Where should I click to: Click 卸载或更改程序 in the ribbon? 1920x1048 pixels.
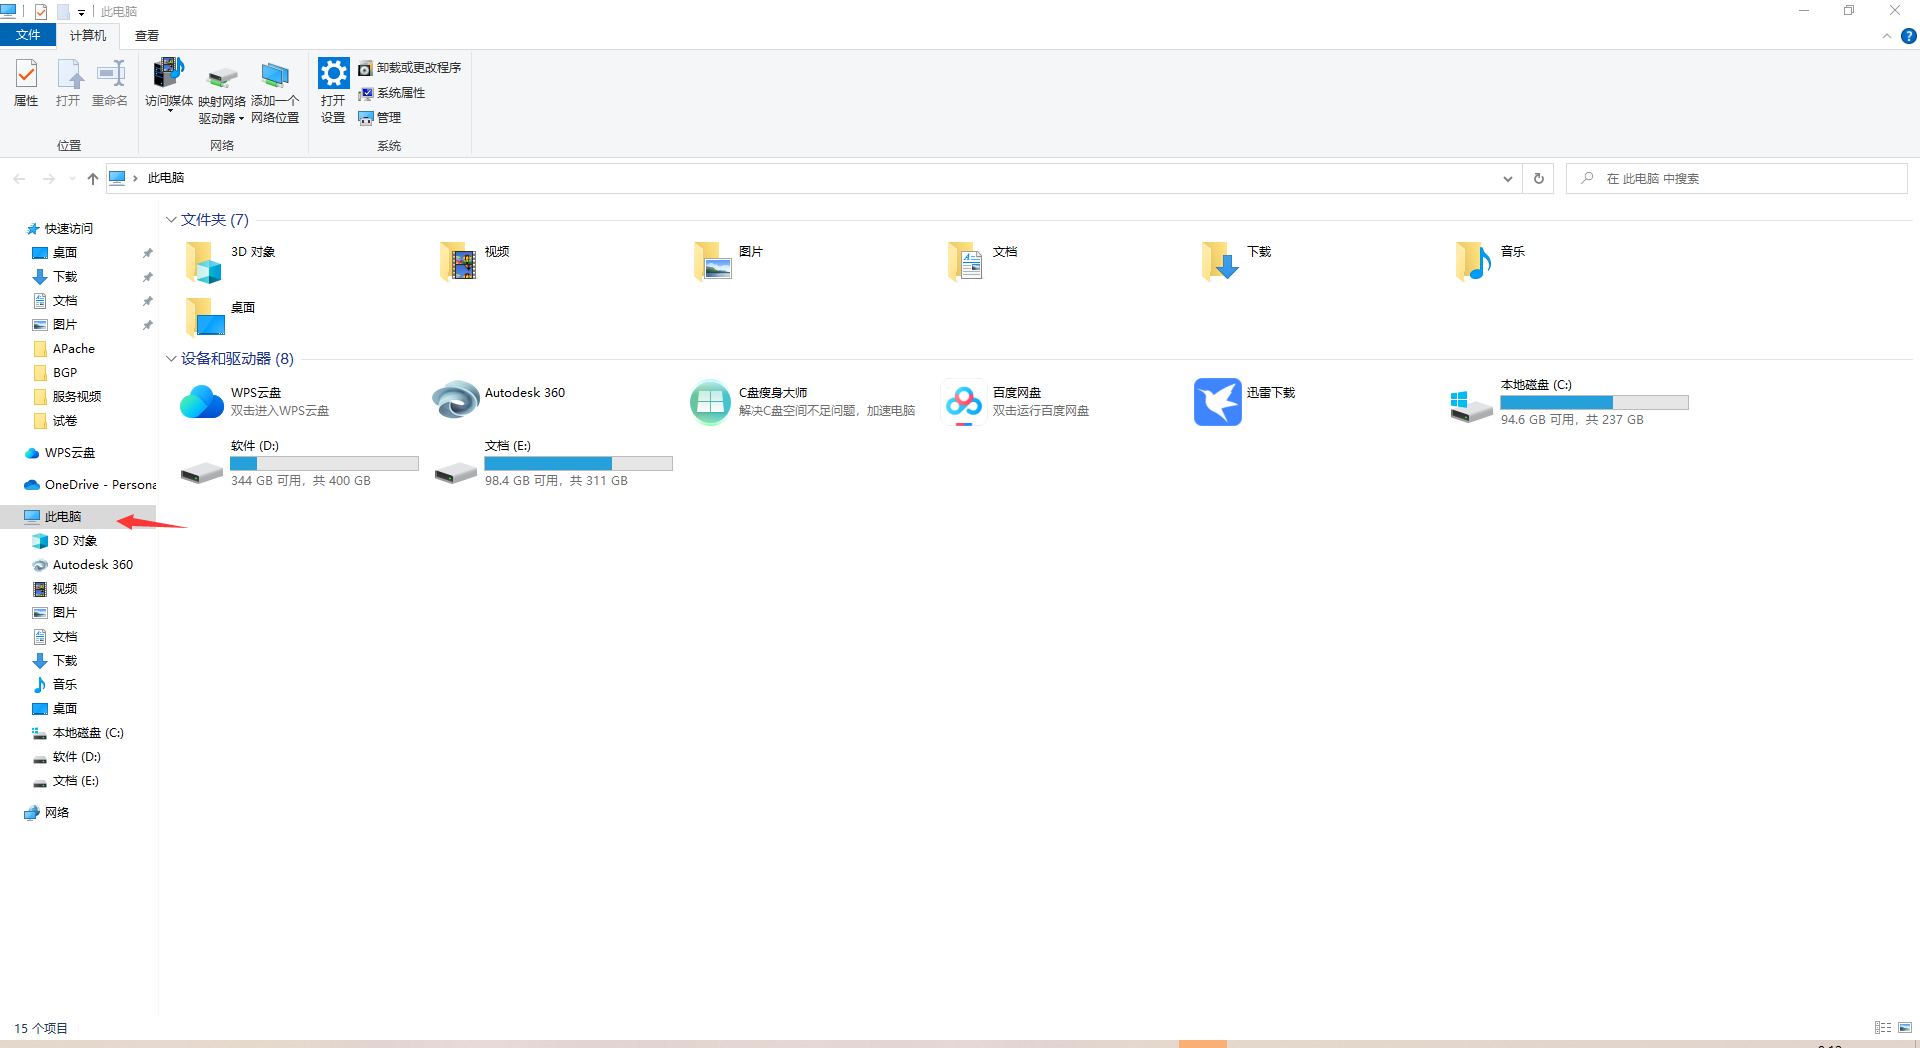(410, 68)
